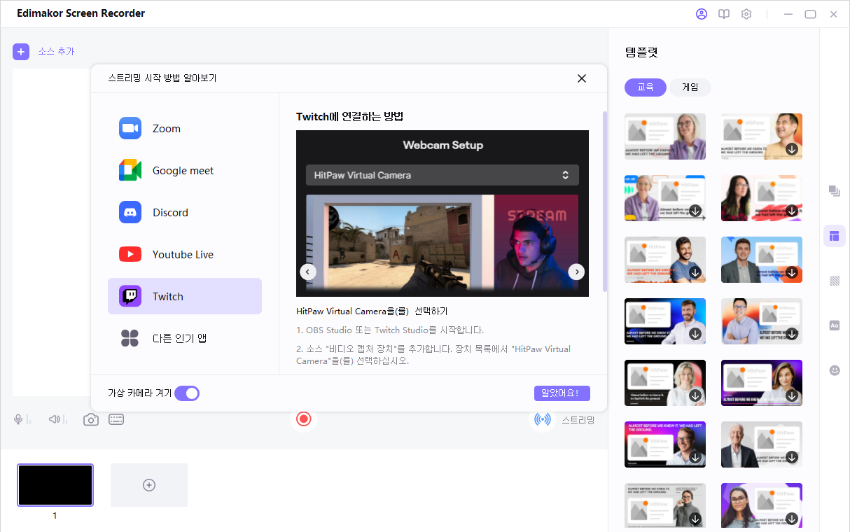Download template with white-haired older man
Screen dimensions: 850x532
click(x=792, y=457)
